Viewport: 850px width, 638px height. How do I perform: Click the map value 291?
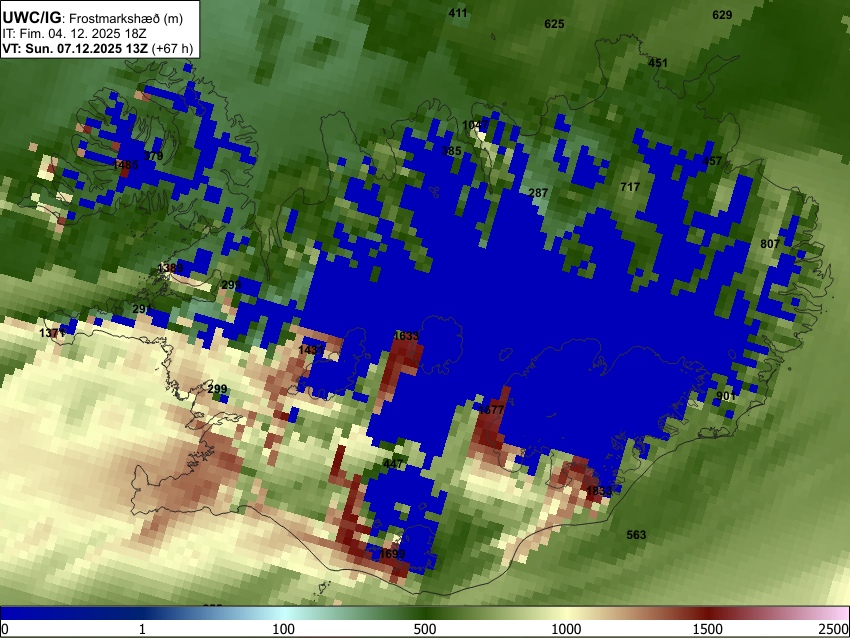(x=142, y=309)
